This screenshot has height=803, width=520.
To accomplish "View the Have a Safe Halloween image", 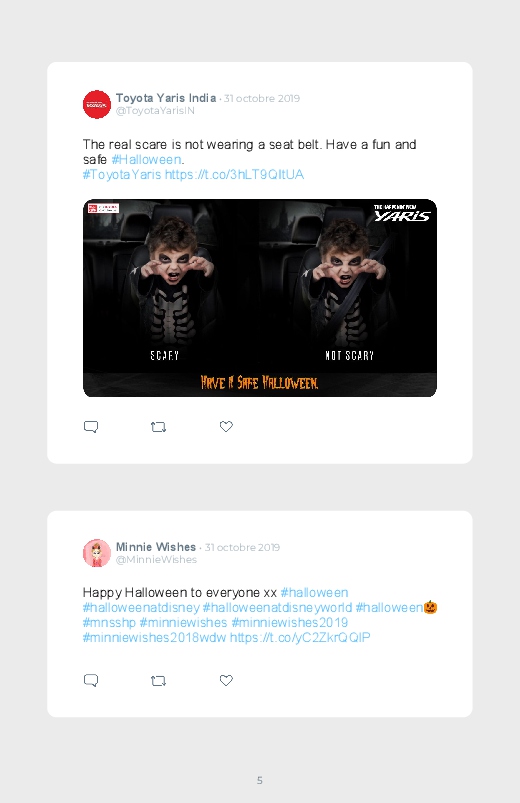I will point(260,298).
